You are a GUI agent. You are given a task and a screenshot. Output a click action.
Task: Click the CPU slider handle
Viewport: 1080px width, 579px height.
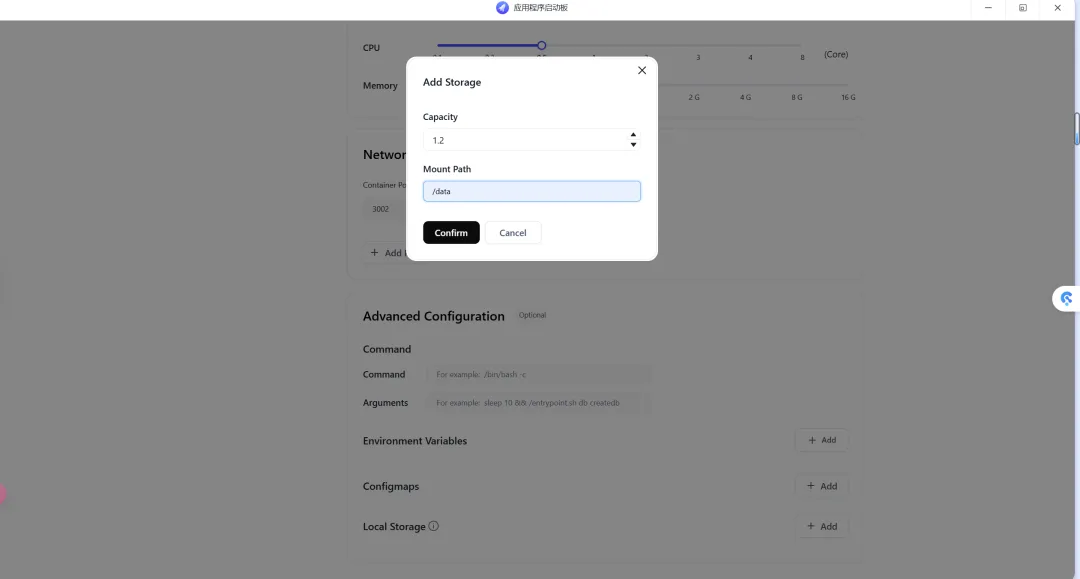tap(541, 45)
